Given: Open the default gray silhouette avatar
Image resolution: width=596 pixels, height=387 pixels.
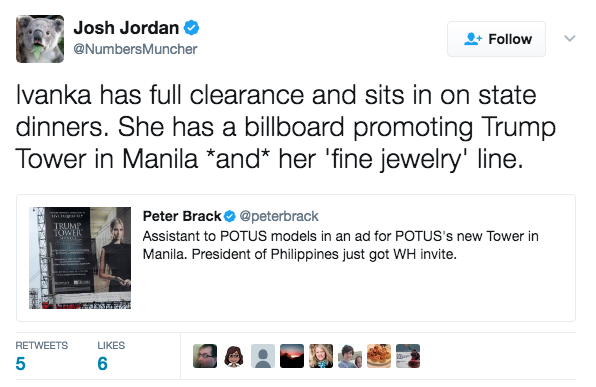Looking at the screenshot, I should pyautogui.click(x=263, y=356).
